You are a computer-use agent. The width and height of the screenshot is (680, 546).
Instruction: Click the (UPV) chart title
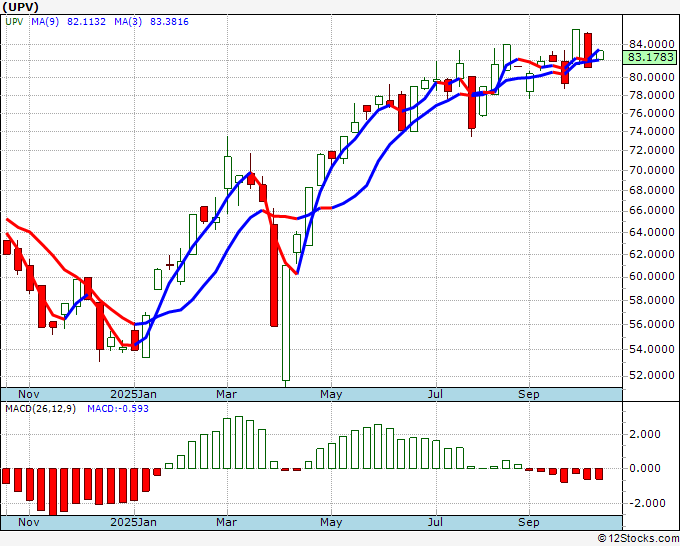(21, 7)
